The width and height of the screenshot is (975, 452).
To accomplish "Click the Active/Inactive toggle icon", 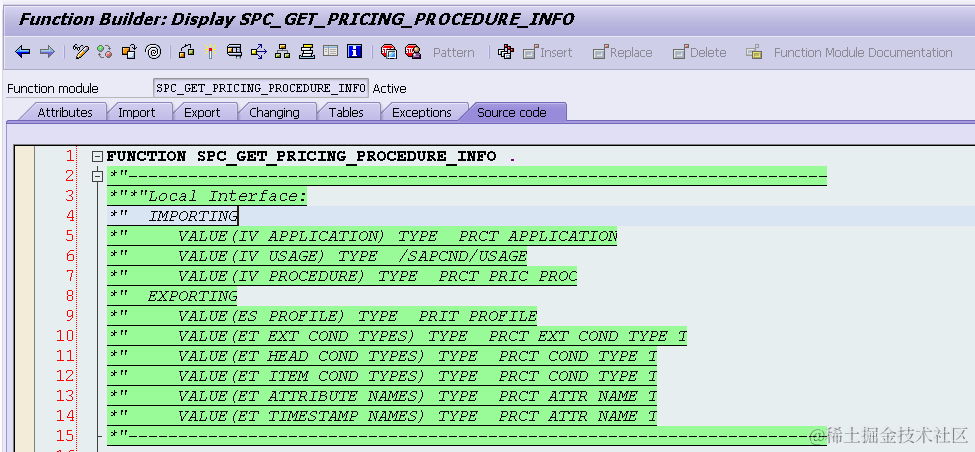I will click(104, 52).
